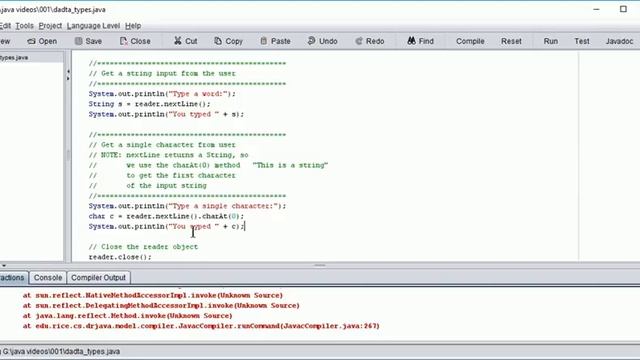Click the stack trace line 'NativeMethodAccessorImpl.invoke'

click(x=153, y=296)
